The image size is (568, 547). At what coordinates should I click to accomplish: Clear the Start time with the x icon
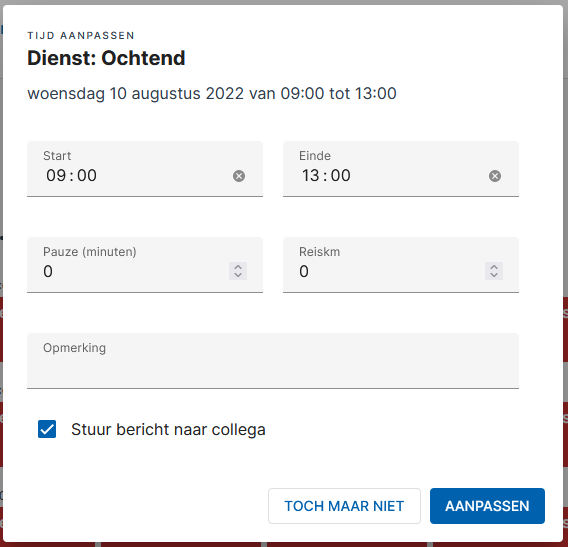pyautogui.click(x=239, y=176)
